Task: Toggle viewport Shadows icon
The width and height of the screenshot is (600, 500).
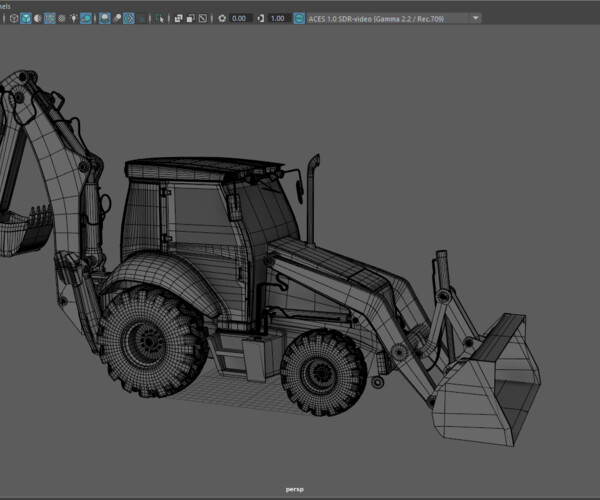Action: pyautogui.click(x=86, y=18)
